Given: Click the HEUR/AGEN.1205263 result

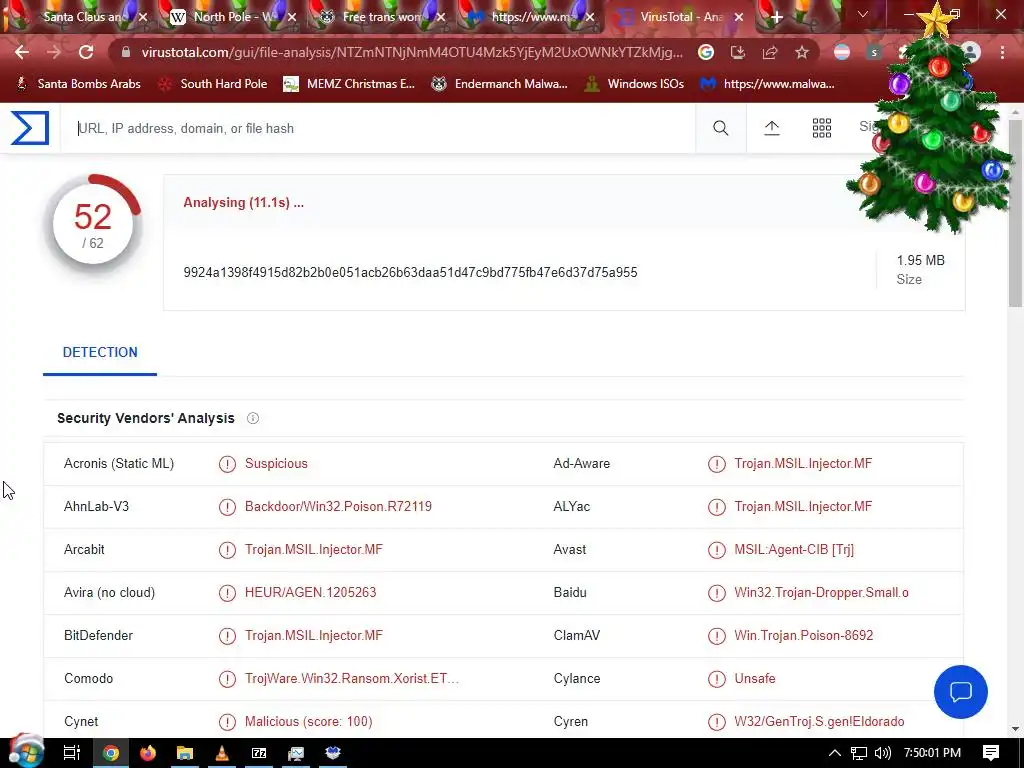Looking at the screenshot, I should click(310, 593).
